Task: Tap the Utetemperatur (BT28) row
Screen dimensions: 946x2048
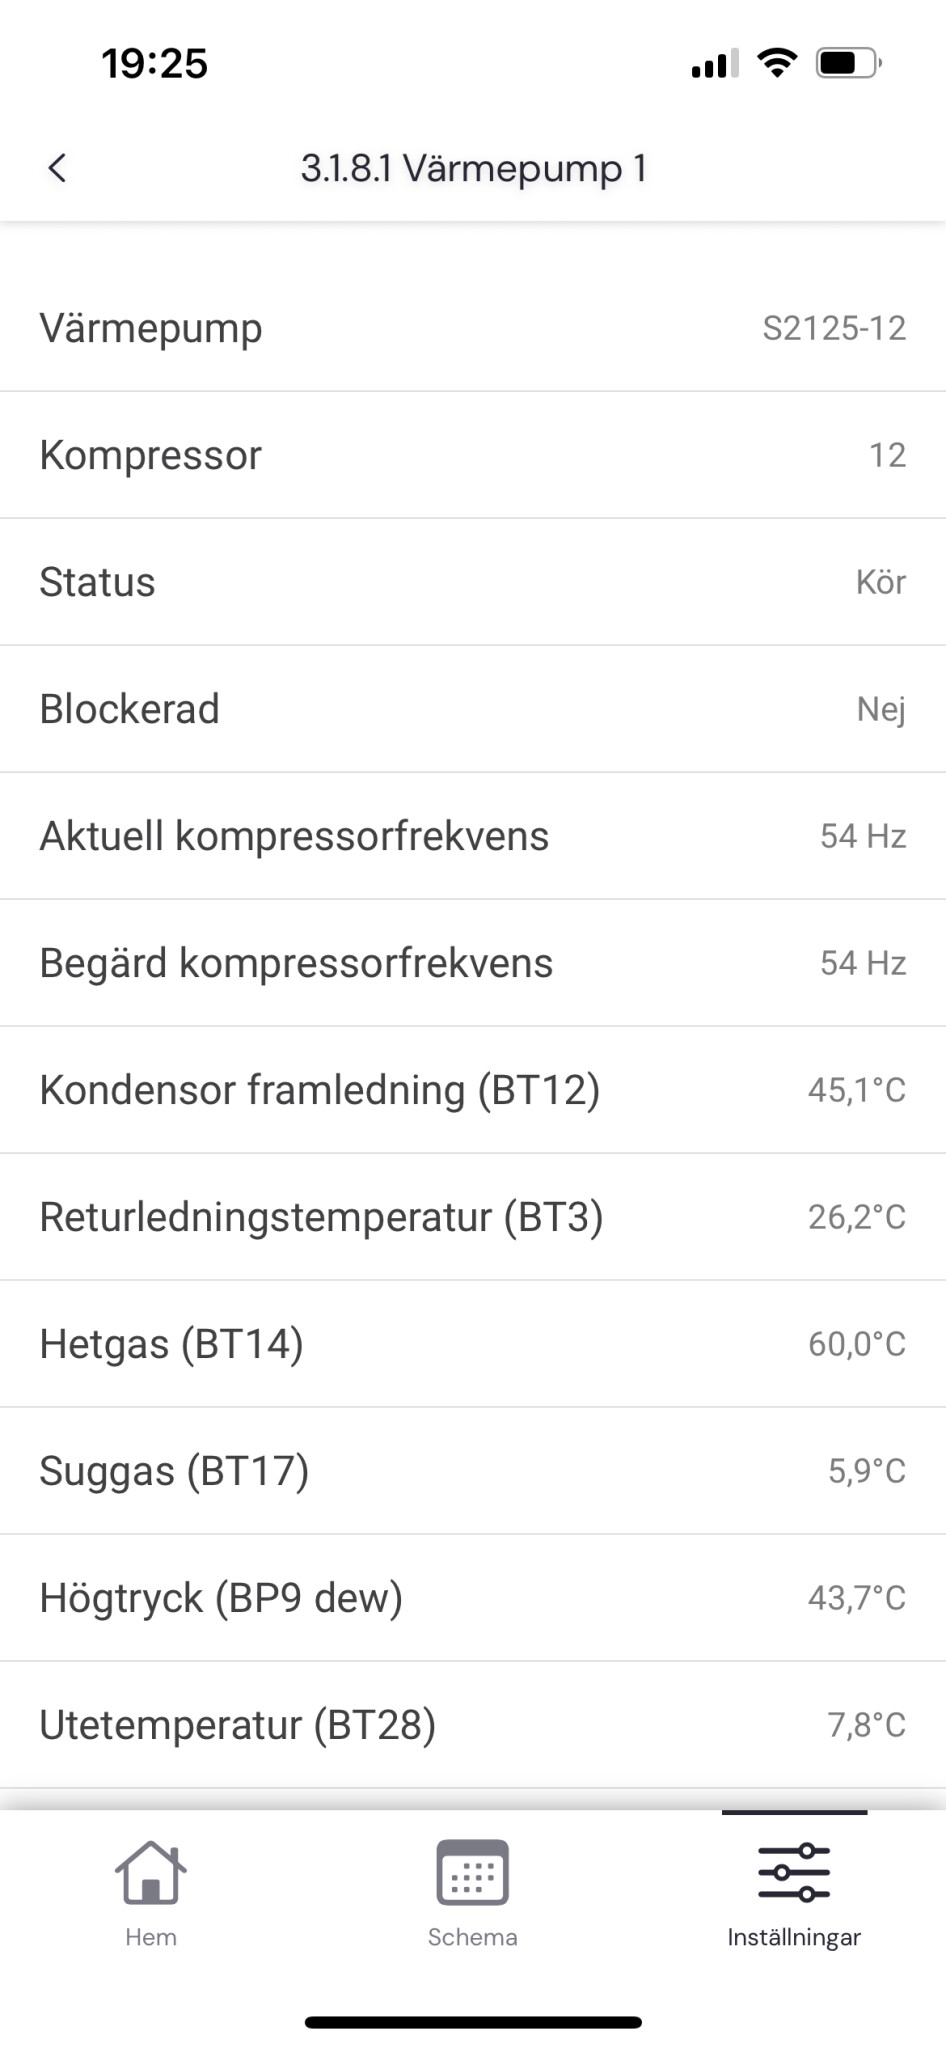Action: coord(473,1725)
